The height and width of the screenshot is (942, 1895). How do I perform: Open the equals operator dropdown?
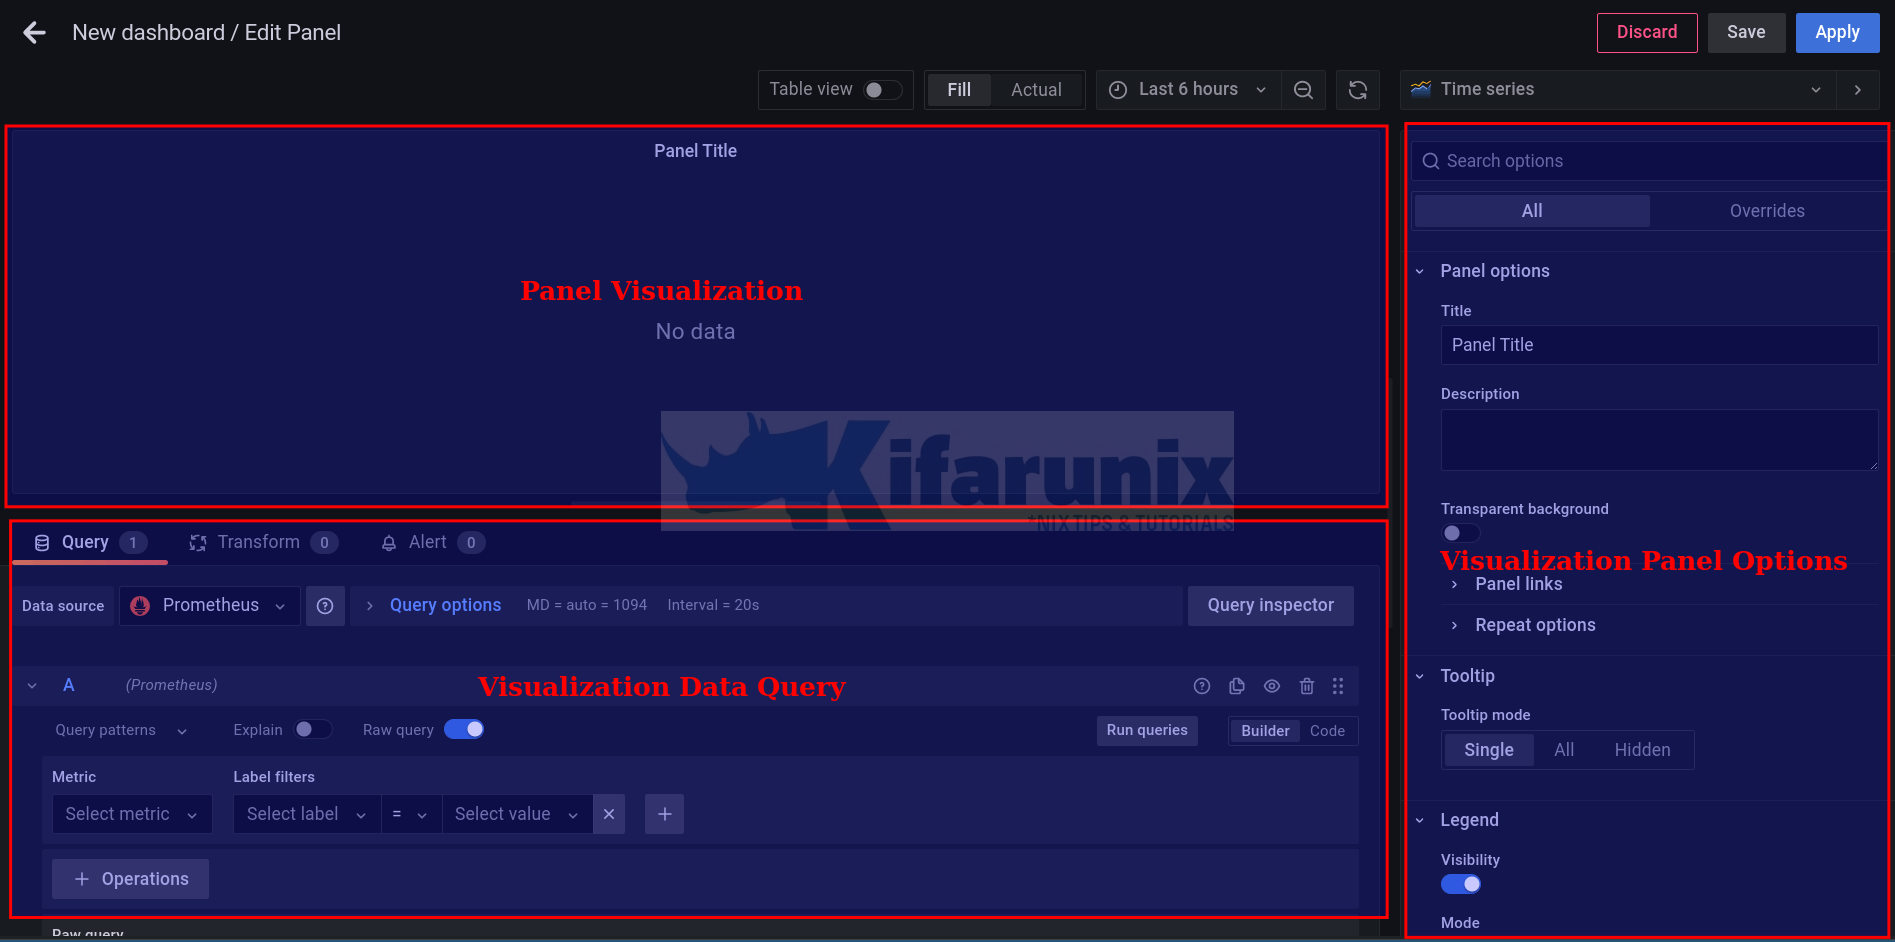[411, 814]
